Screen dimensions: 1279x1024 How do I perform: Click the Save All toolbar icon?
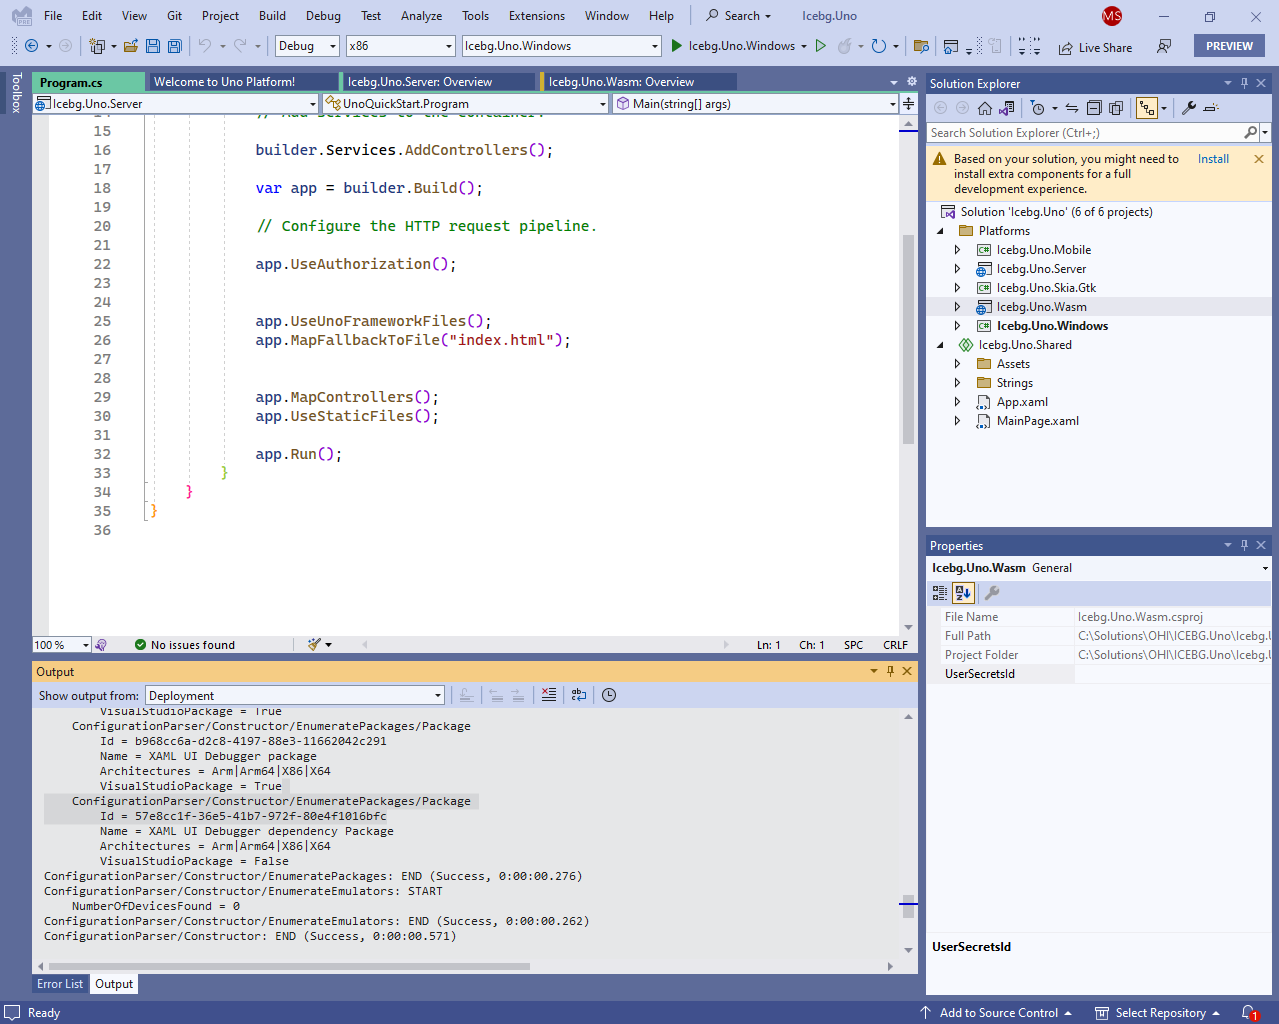(x=175, y=46)
